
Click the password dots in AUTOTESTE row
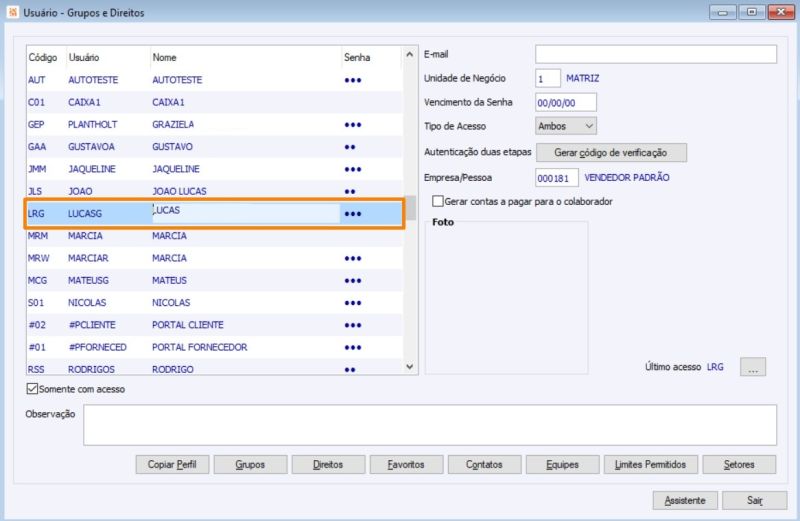[353, 80]
